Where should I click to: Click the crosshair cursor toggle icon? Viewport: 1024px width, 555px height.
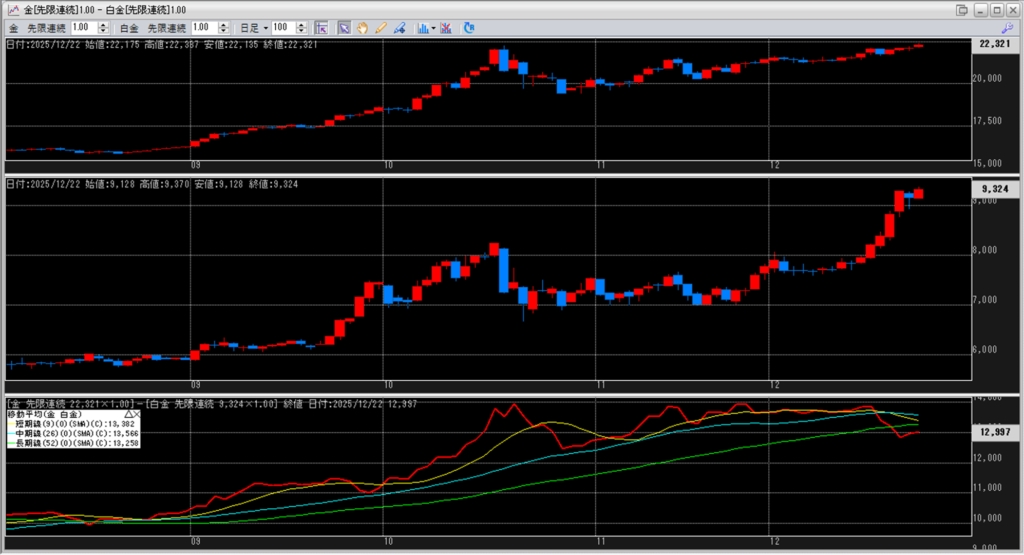coord(321,28)
